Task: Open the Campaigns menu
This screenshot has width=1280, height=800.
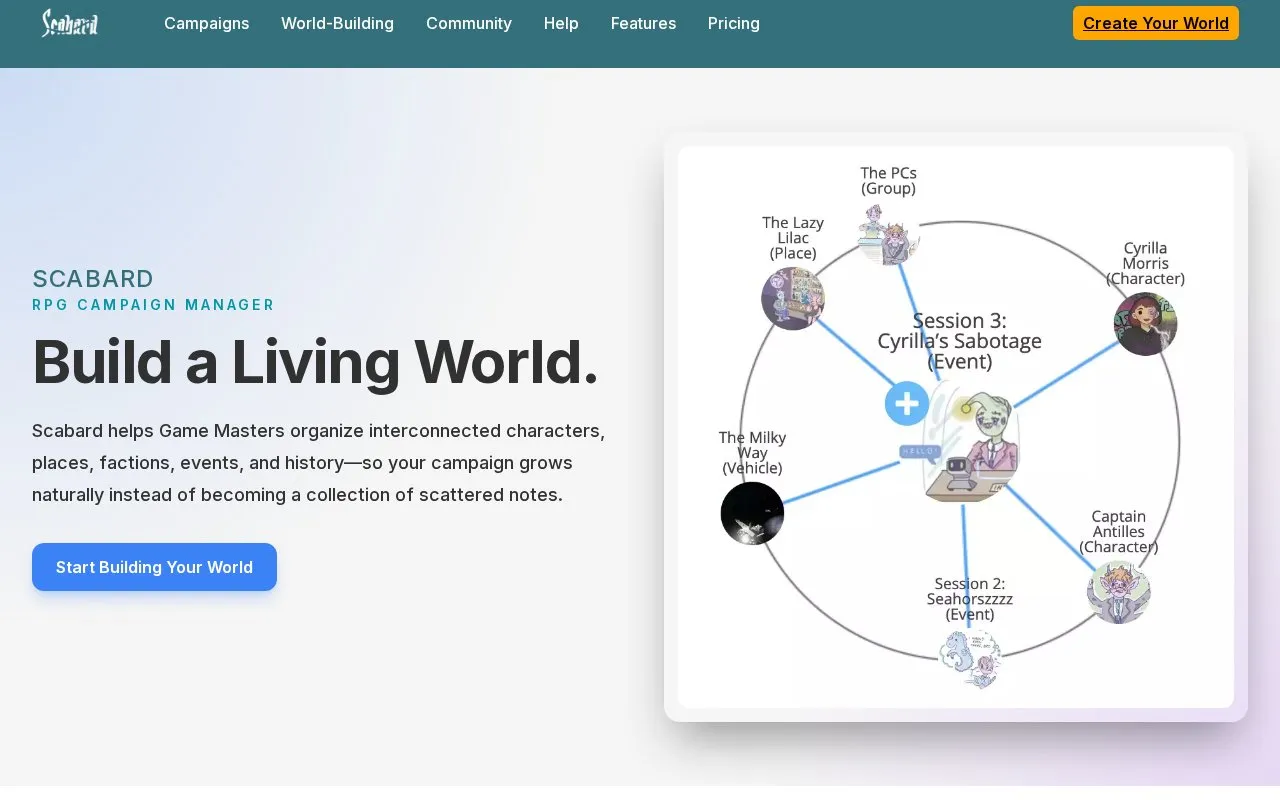Action: pos(207,23)
